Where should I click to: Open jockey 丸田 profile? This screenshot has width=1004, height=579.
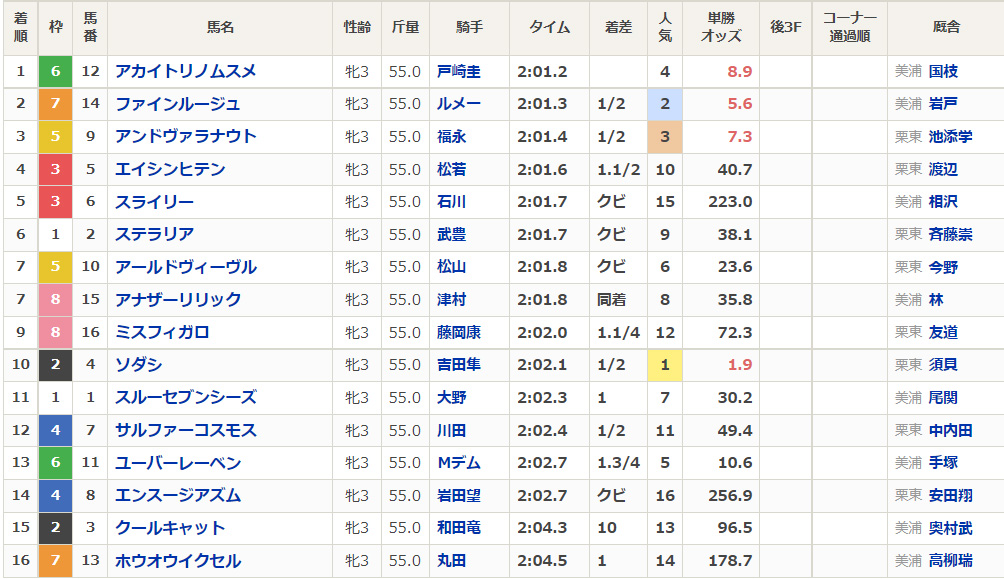(x=451, y=560)
